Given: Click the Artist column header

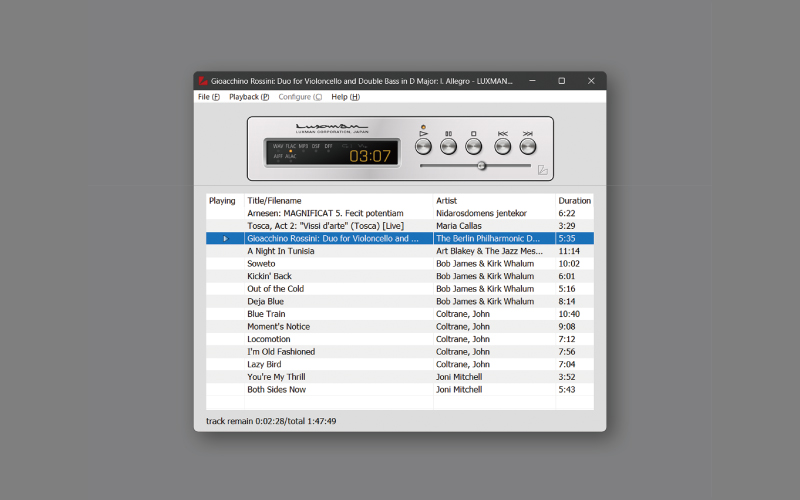Looking at the screenshot, I should [447, 201].
